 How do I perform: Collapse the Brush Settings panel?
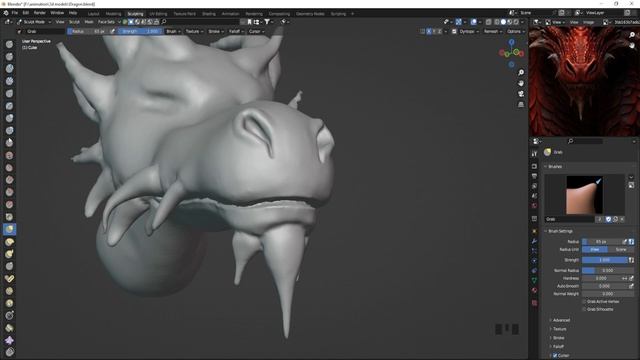point(560,231)
